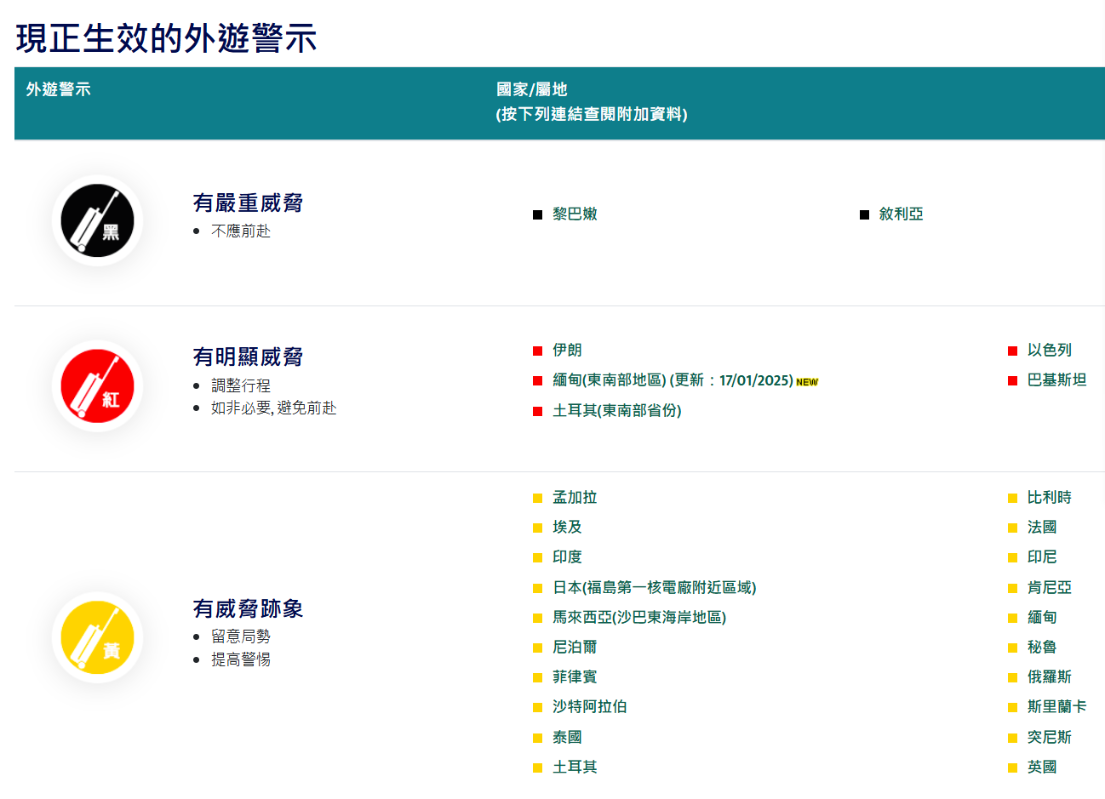Screen dimensions: 1105x799
Task: Click the 外遊警示 column header
Action: click(58, 89)
